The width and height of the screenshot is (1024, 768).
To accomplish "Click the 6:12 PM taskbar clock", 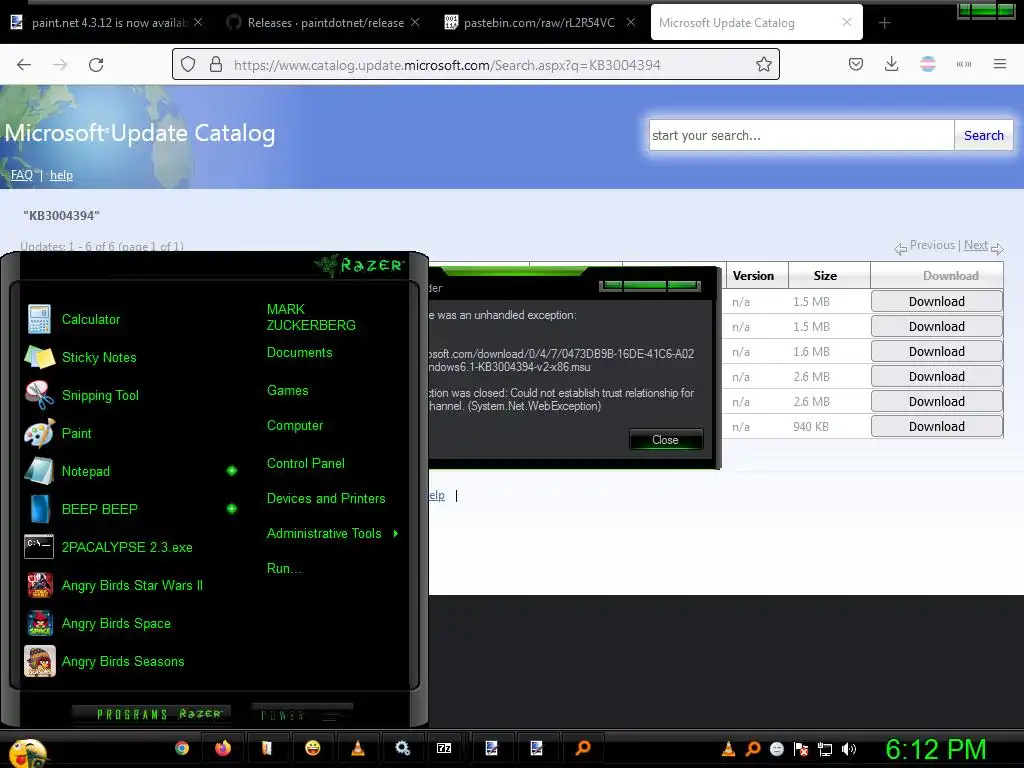I will point(935,750).
